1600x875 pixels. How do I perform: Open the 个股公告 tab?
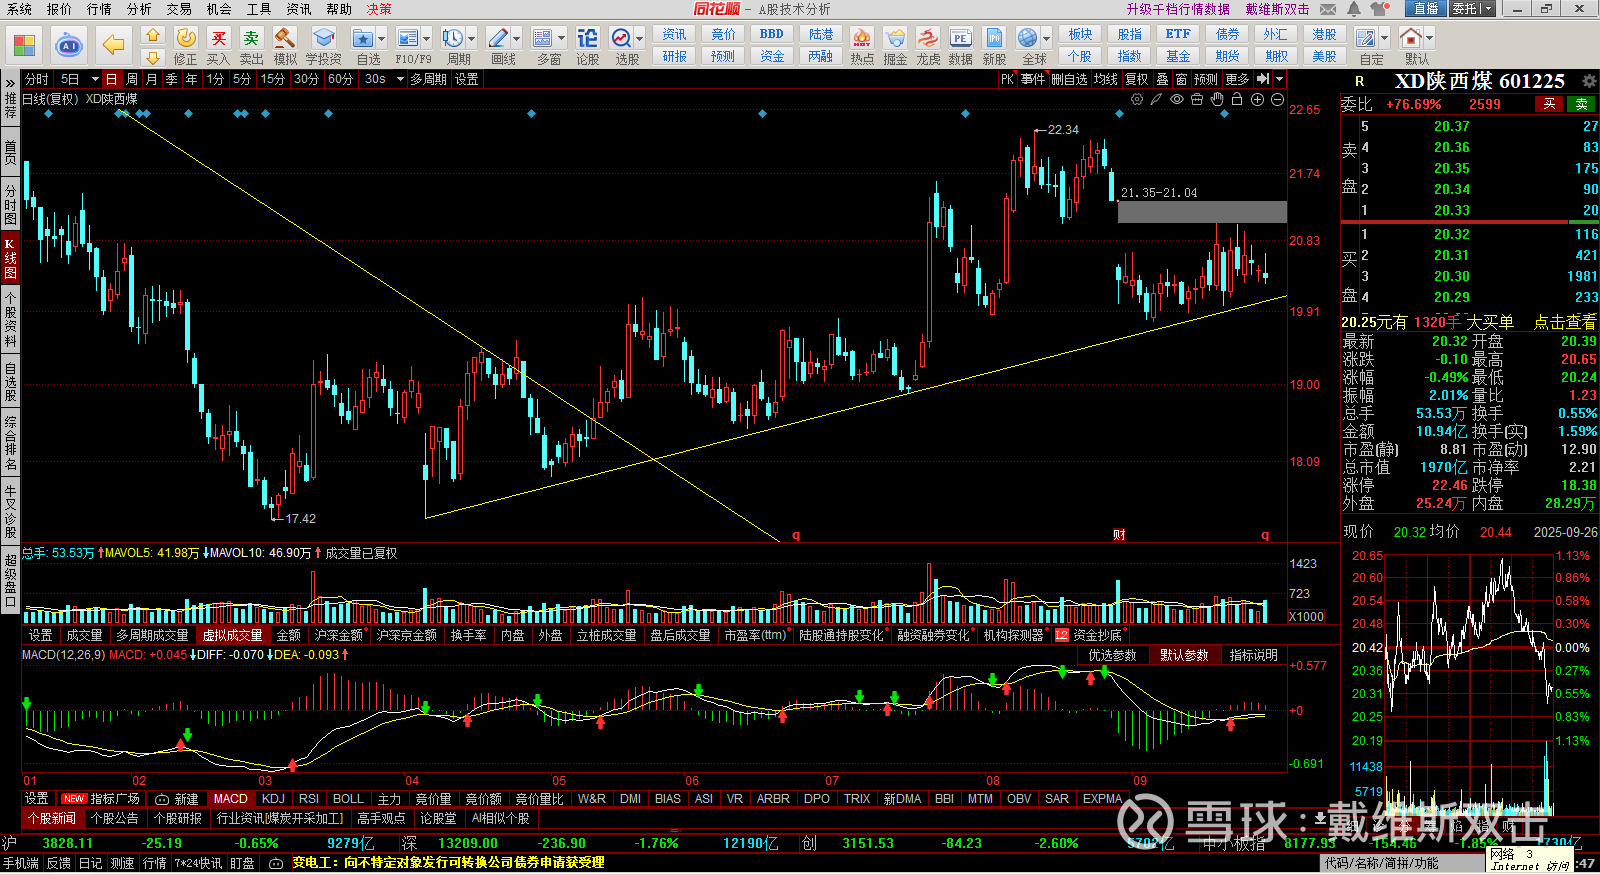pos(114,818)
